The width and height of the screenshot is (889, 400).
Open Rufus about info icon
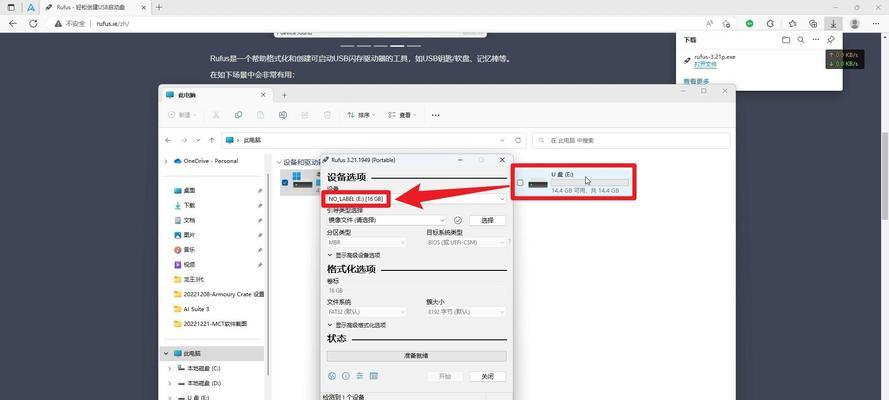pos(345,376)
